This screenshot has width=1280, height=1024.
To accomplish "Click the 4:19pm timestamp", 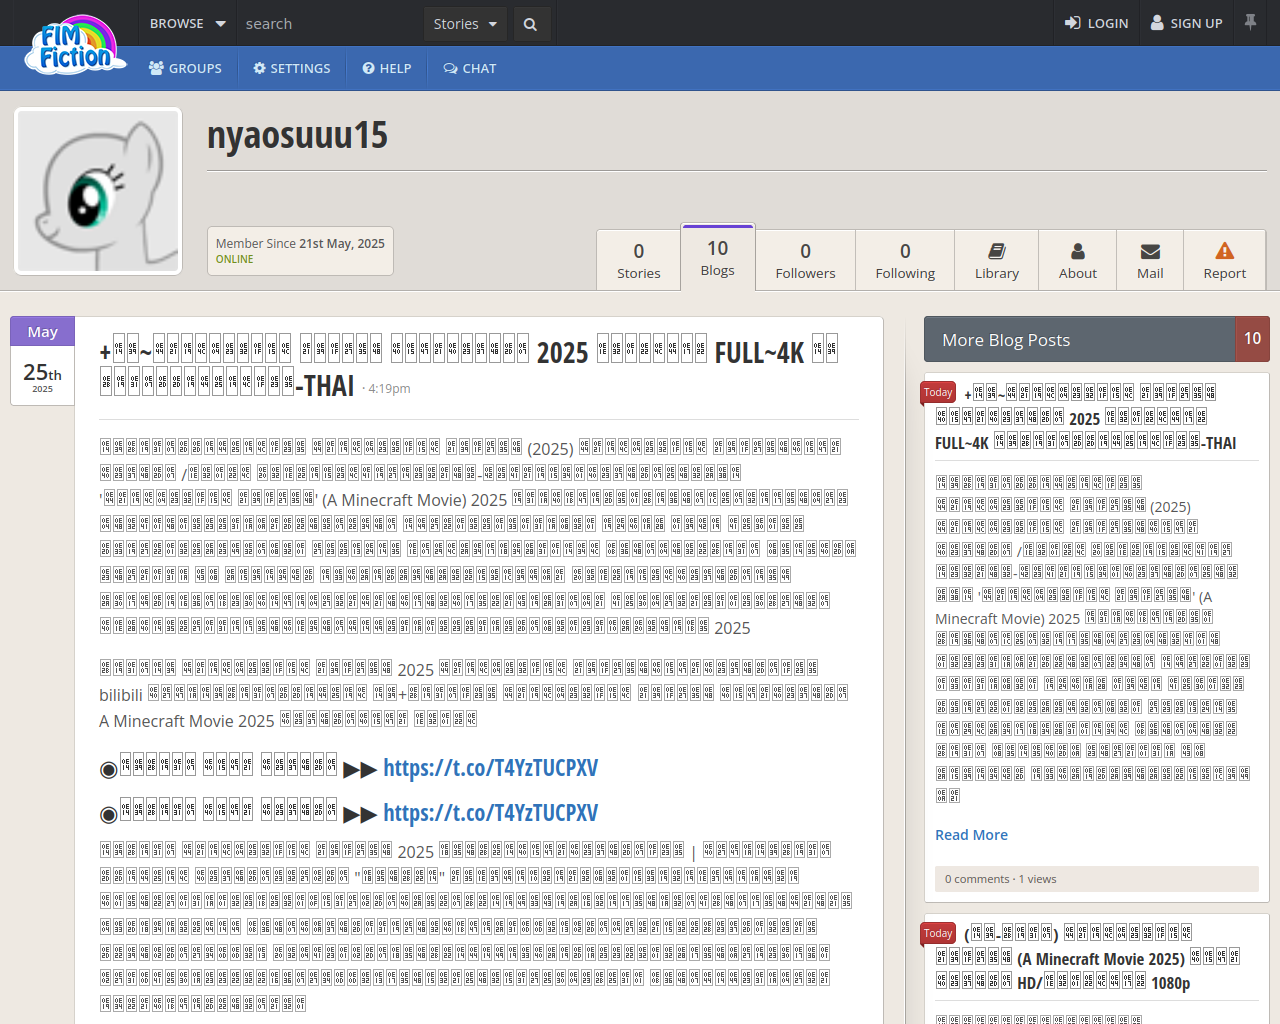I will pyautogui.click(x=389, y=388).
